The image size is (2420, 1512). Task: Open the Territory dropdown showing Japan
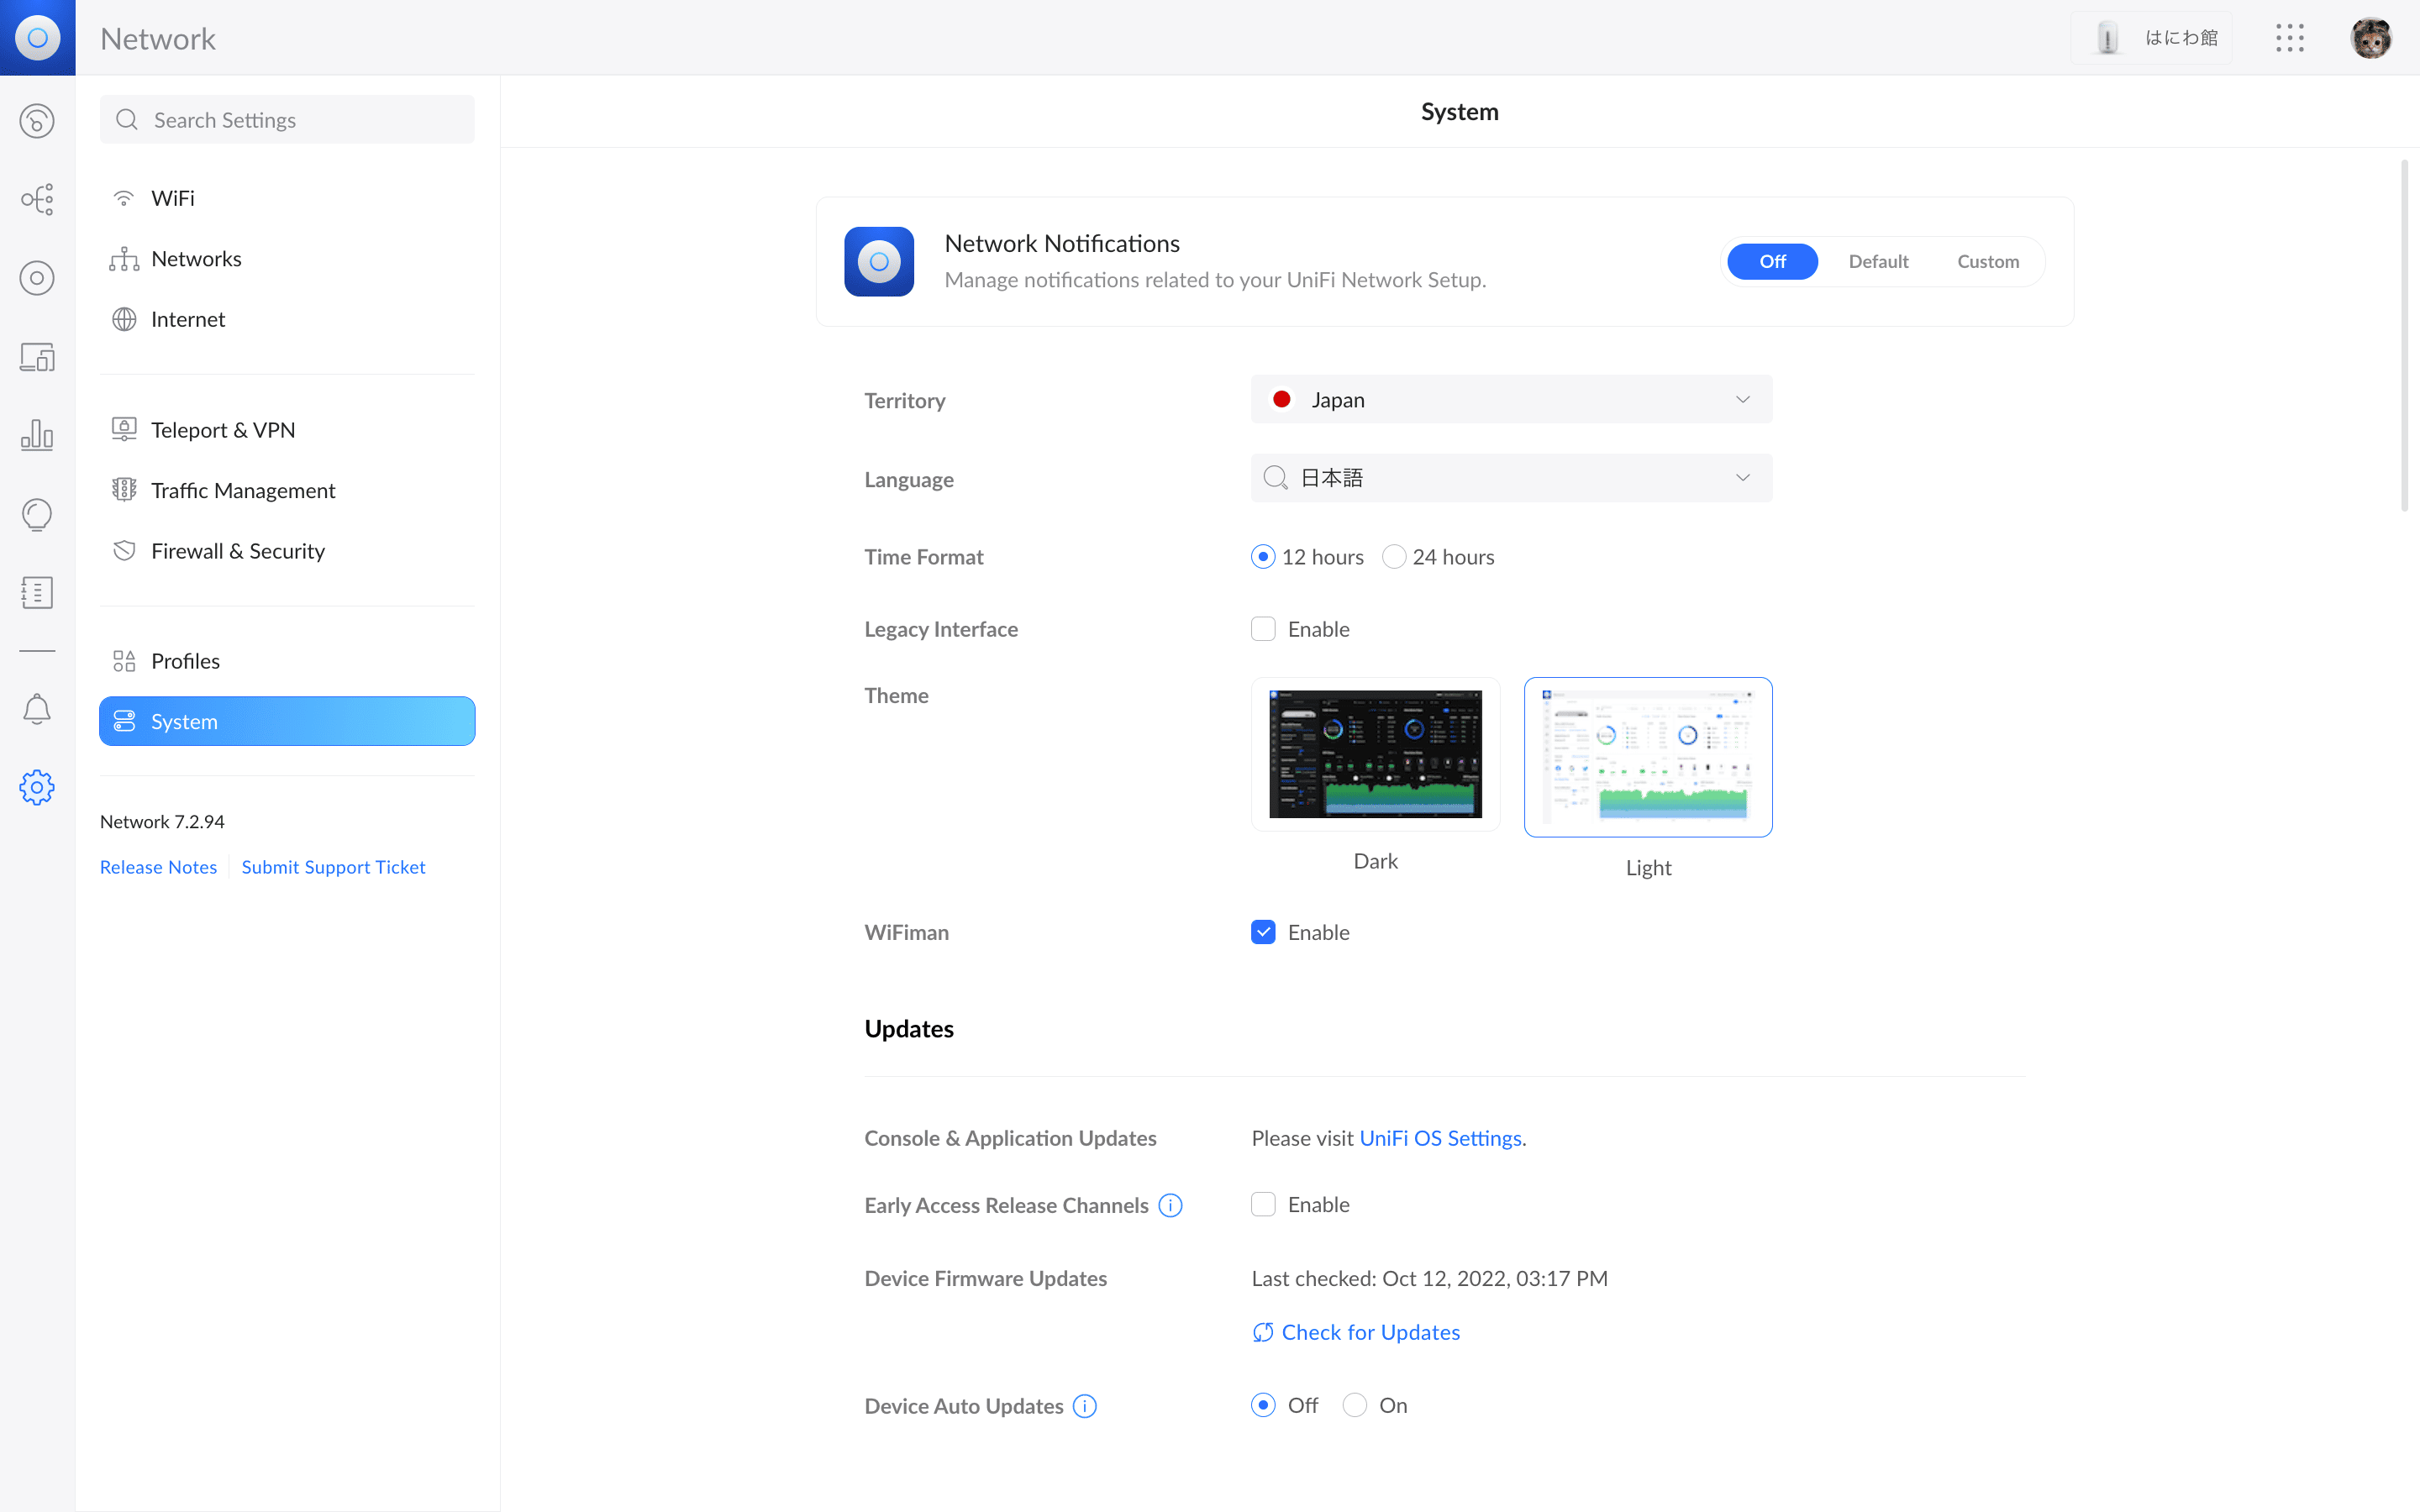tap(1511, 399)
